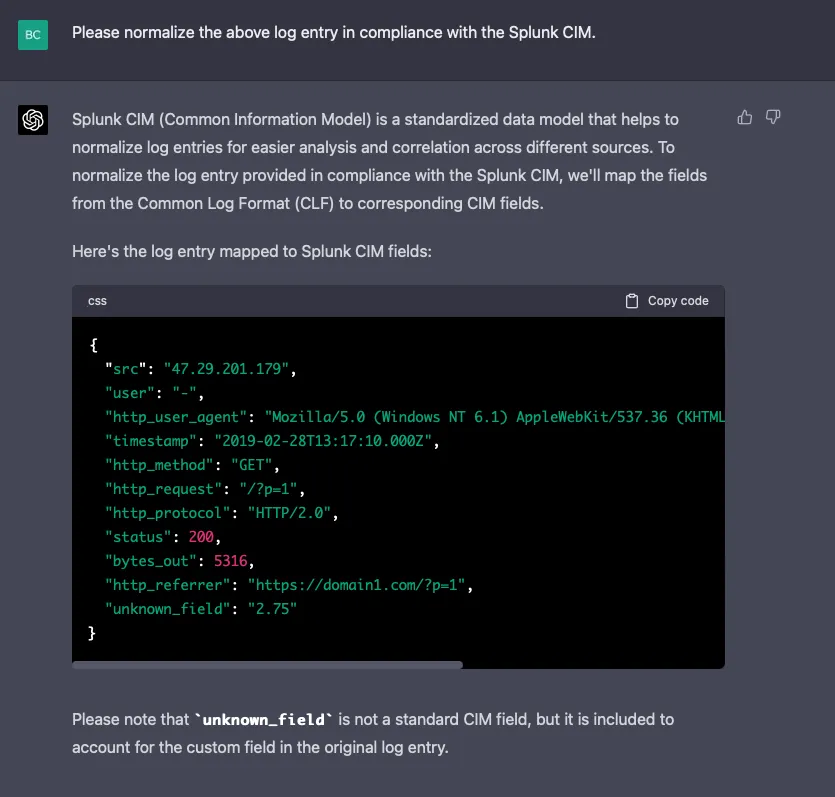Click the thumbs up feedback icon
This screenshot has height=797, width=835.
pos(744,117)
